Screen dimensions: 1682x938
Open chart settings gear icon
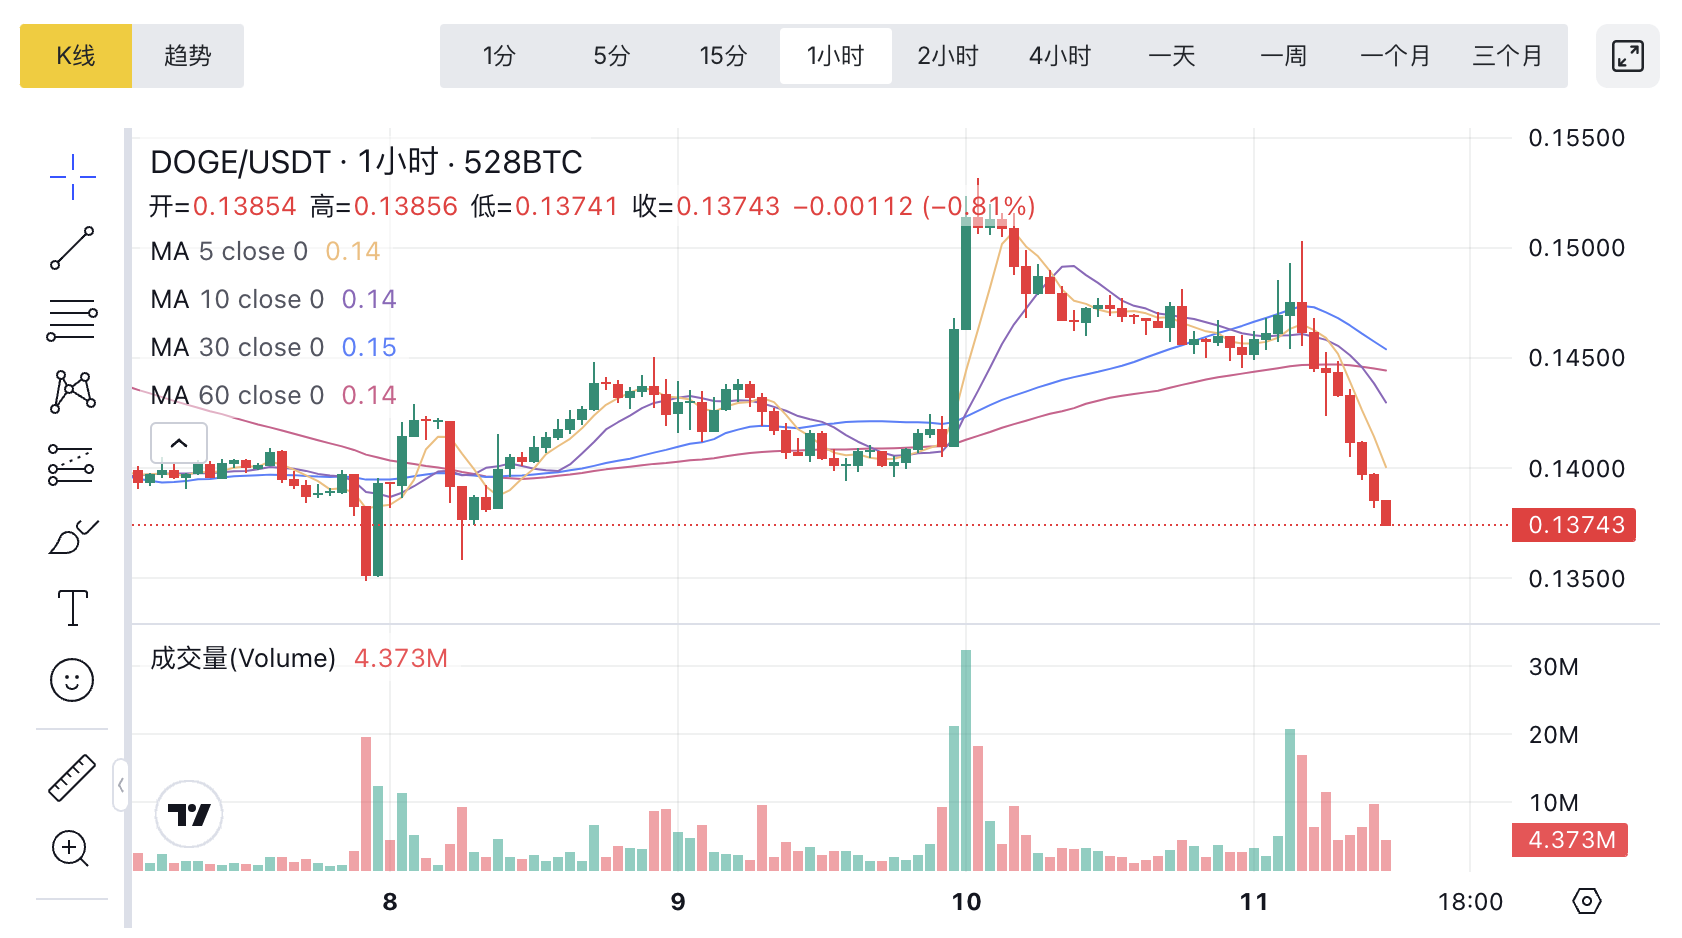(x=1586, y=901)
